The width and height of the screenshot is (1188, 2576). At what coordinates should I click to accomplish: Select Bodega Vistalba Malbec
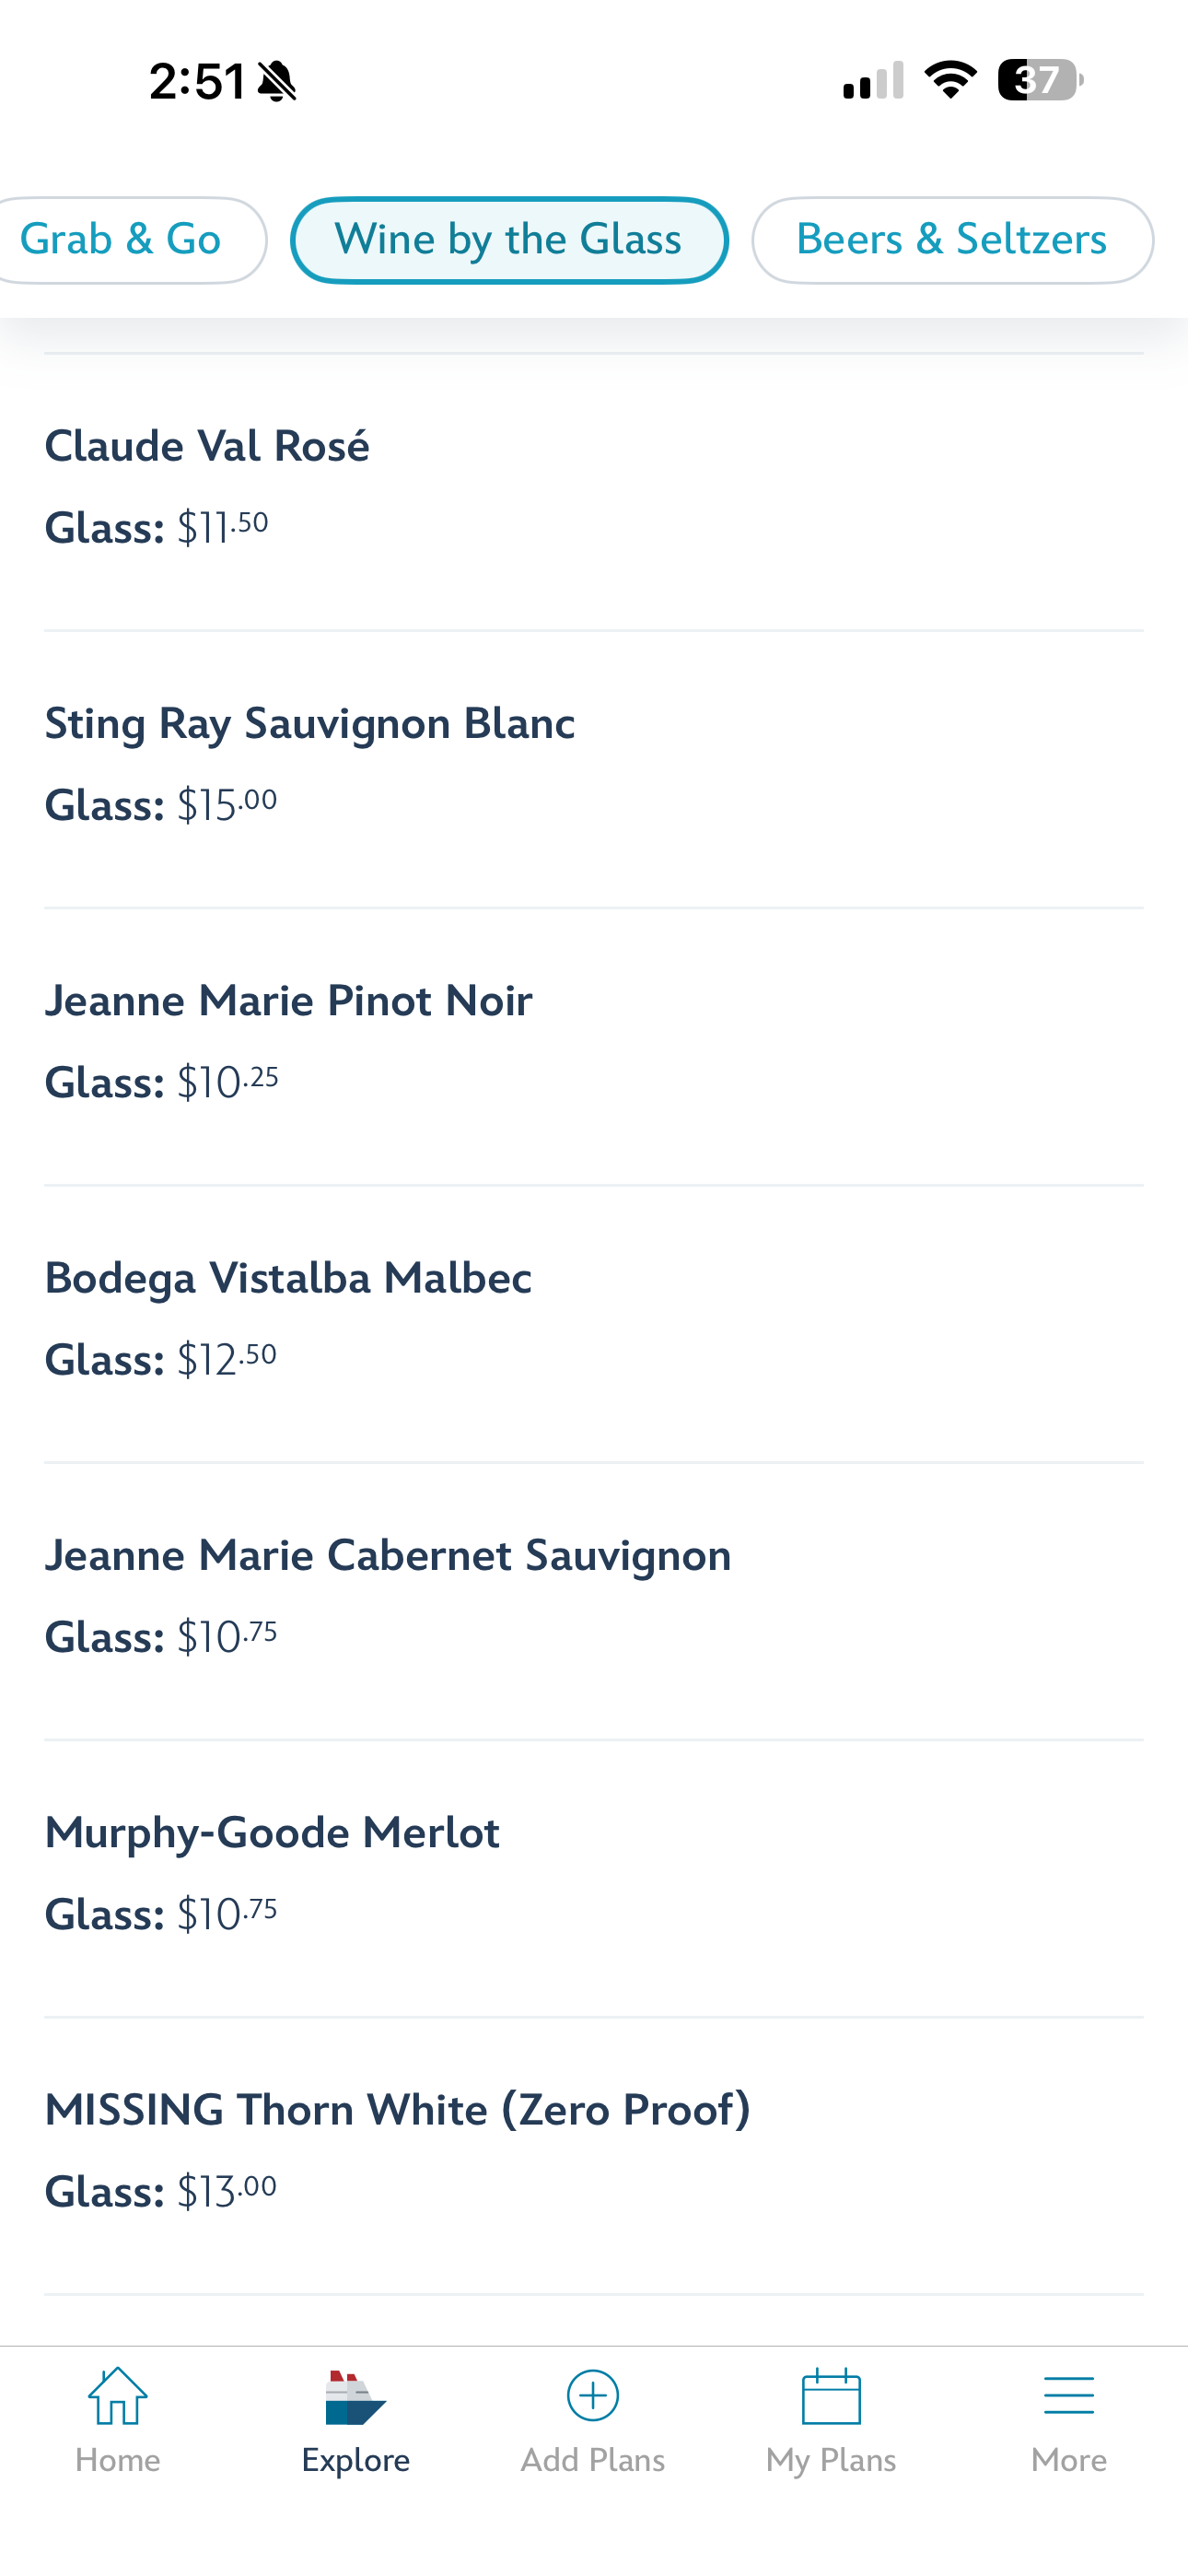click(594, 1323)
